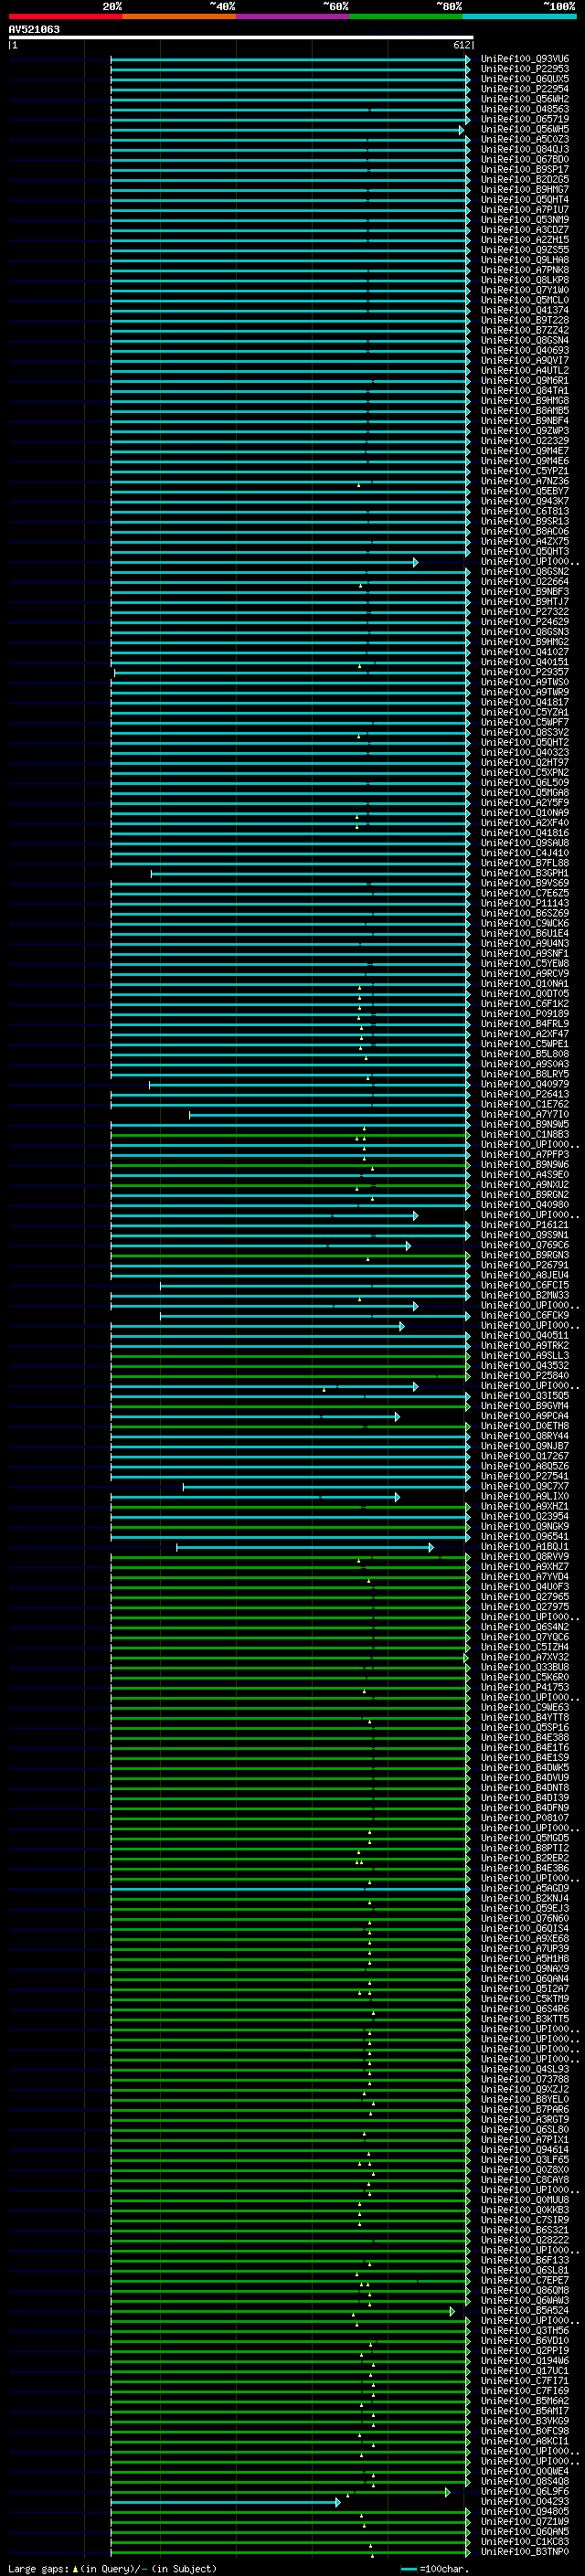This screenshot has width=585, height=2576.
Task: Open hit UniRef100_Q56WH5
Action: 524,129
